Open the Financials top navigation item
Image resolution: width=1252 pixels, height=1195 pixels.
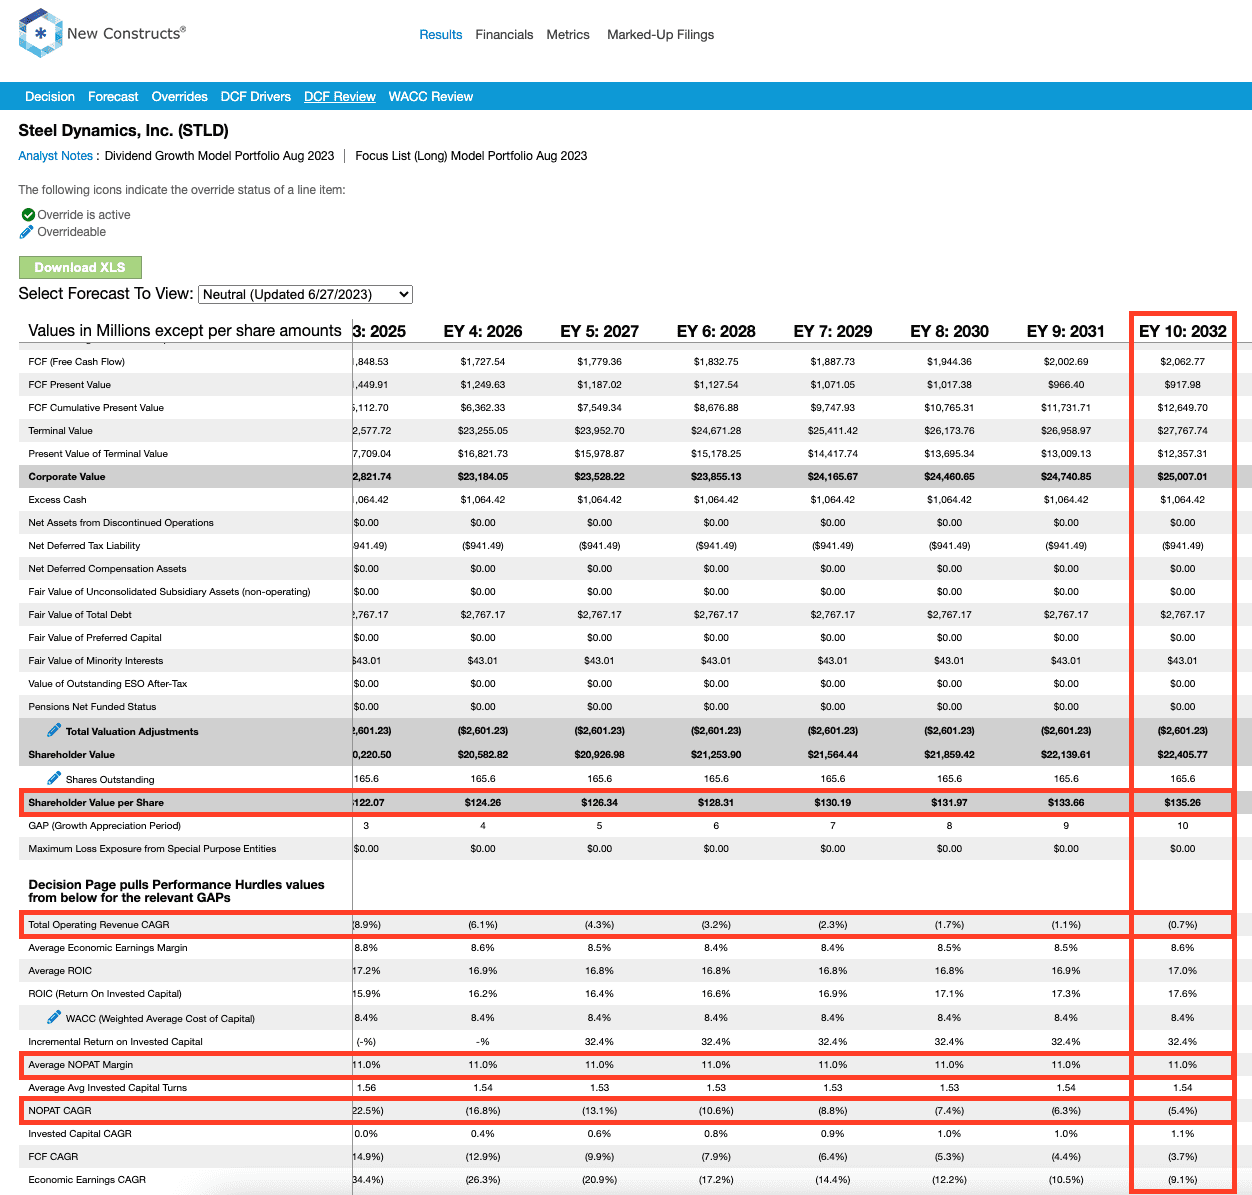coord(504,34)
